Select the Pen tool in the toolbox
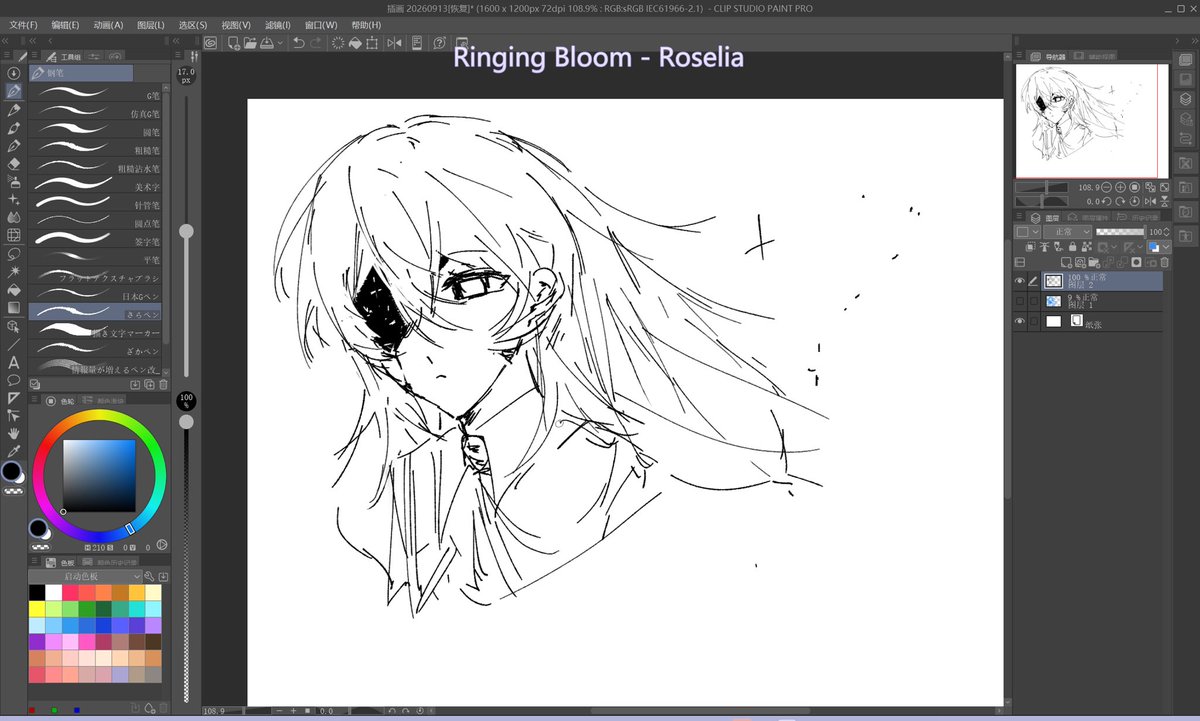Screen dimensions: 1200x721 point(14,91)
